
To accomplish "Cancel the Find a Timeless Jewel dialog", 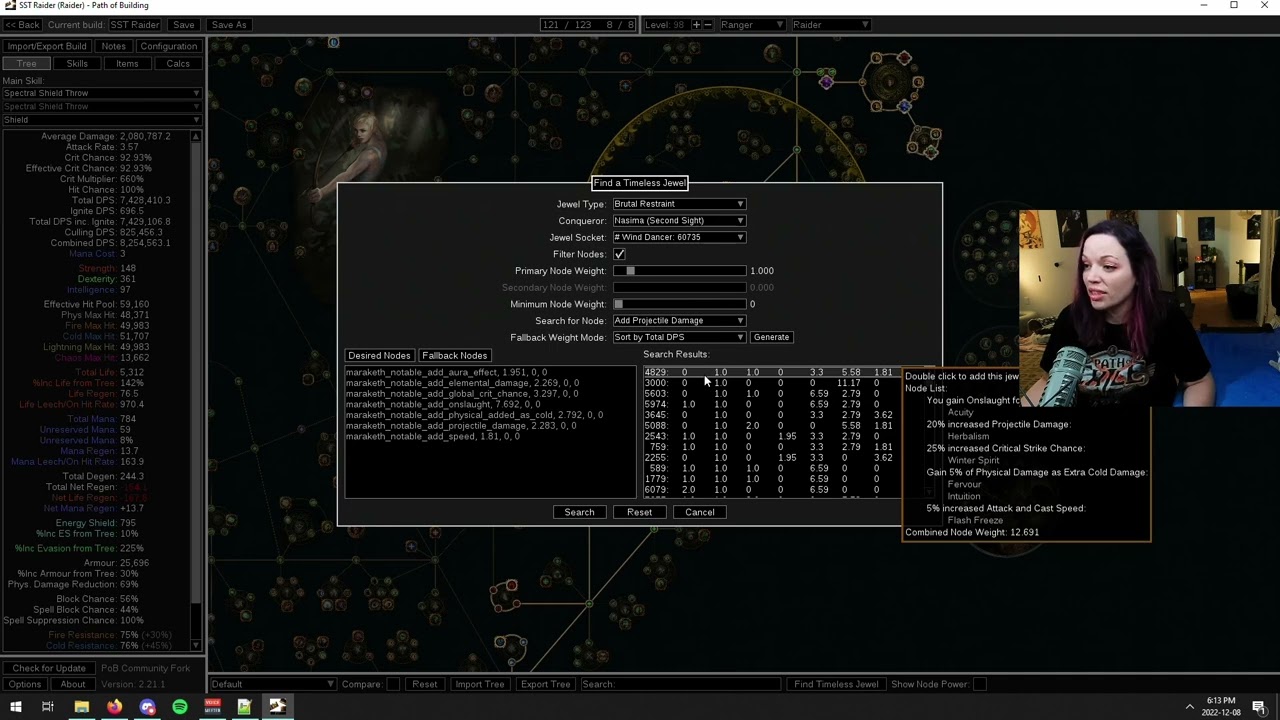I will (x=699, y=512).
